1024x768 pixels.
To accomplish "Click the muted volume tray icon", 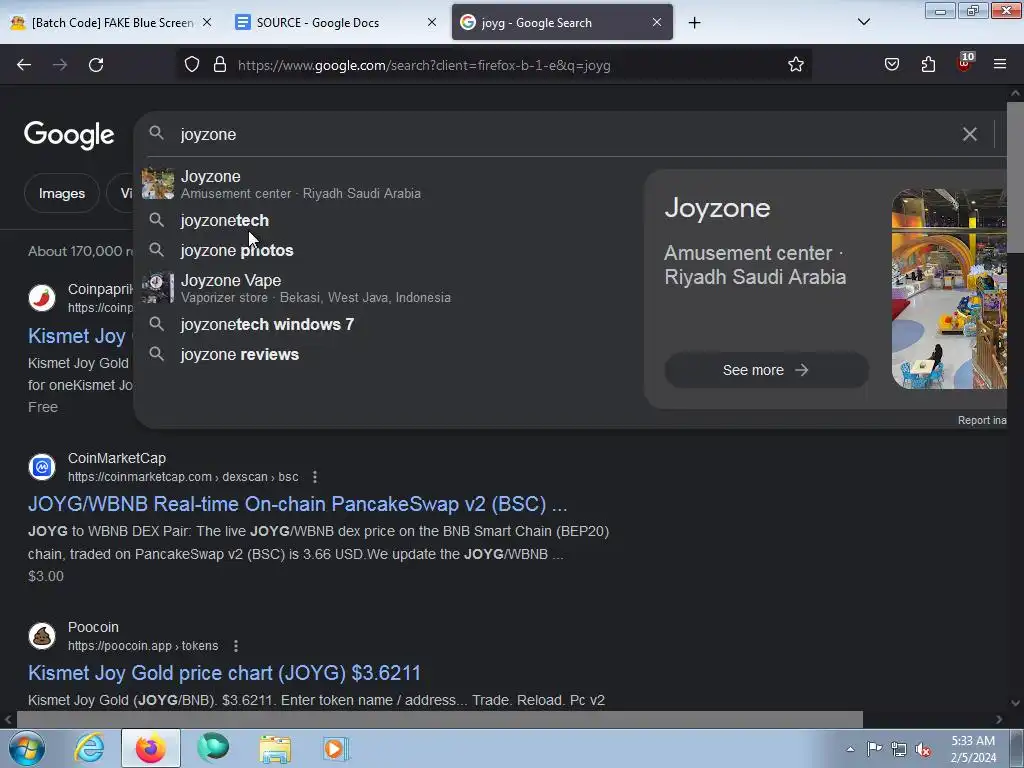I will [x=923, y=749].
